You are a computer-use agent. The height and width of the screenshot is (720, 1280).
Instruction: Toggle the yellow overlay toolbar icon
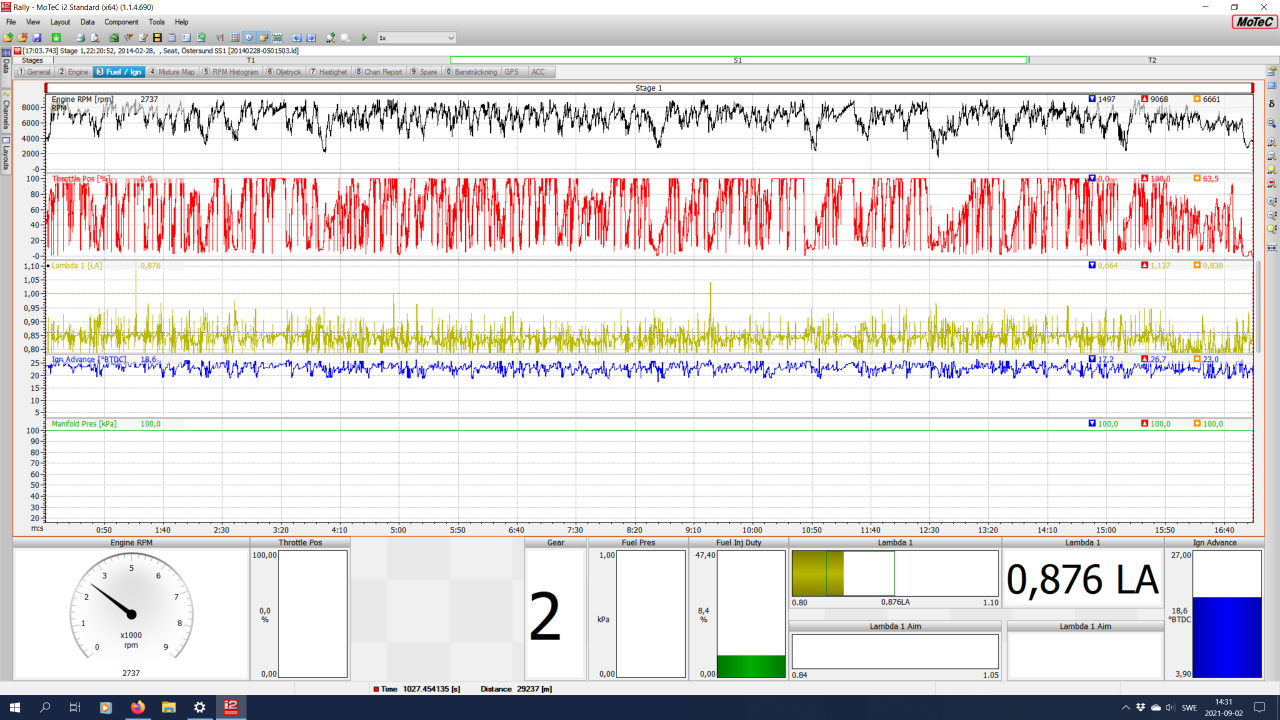pyautogui.click(x=263, y=38)
